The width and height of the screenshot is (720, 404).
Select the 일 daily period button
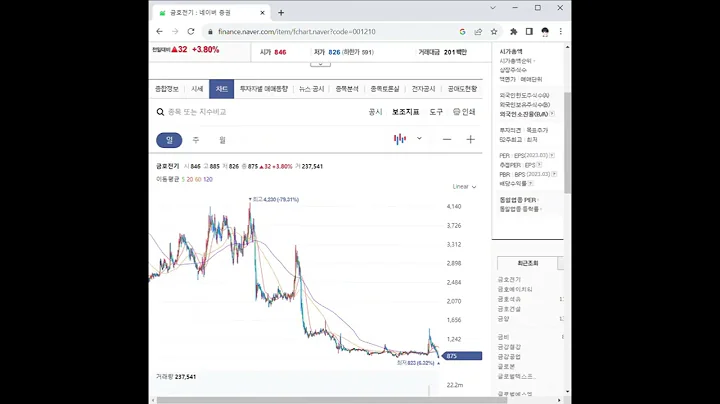169,140
